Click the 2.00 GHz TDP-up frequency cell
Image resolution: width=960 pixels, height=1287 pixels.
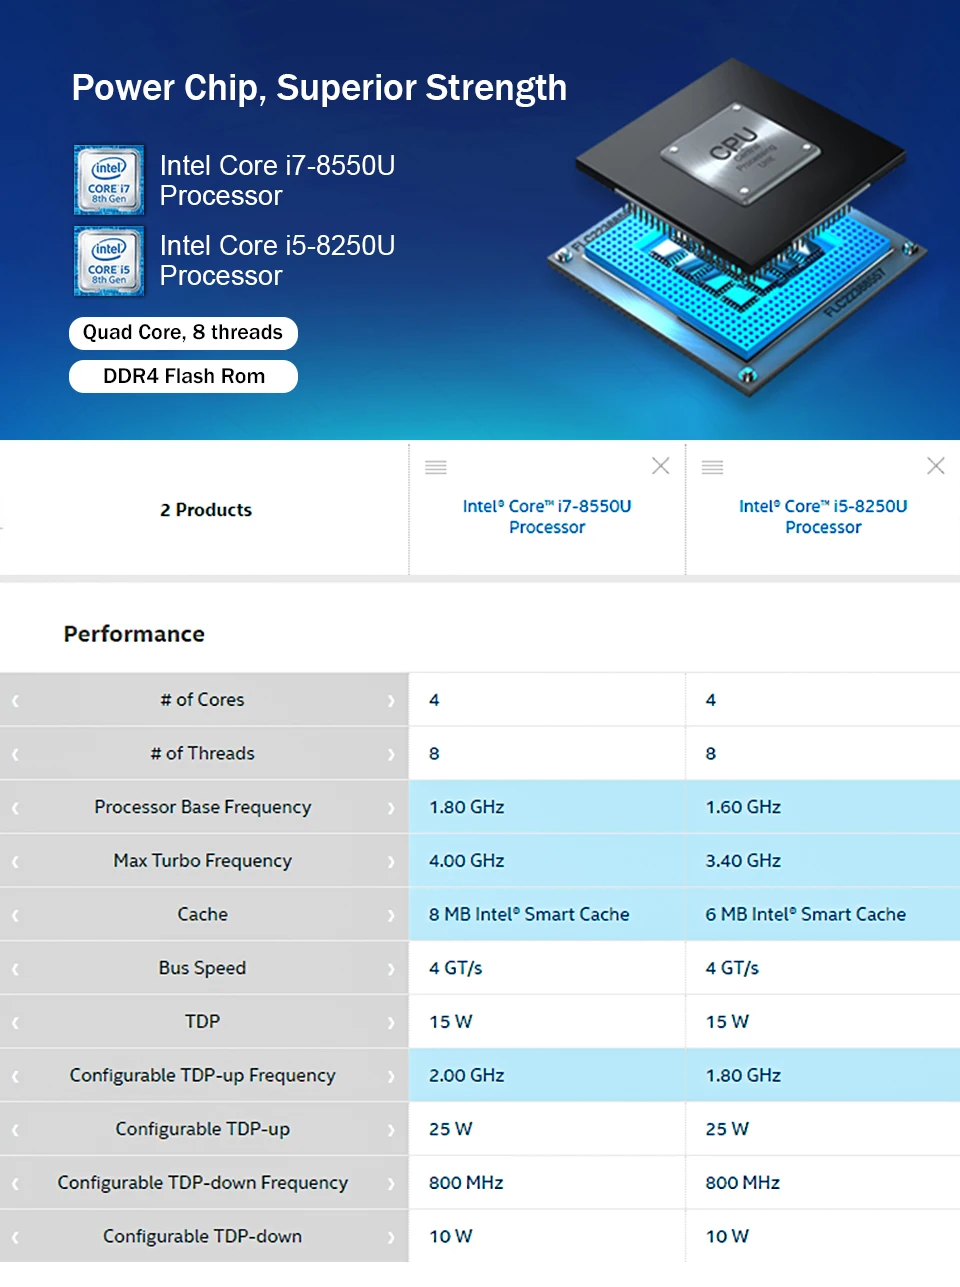tap(547, 1076)
